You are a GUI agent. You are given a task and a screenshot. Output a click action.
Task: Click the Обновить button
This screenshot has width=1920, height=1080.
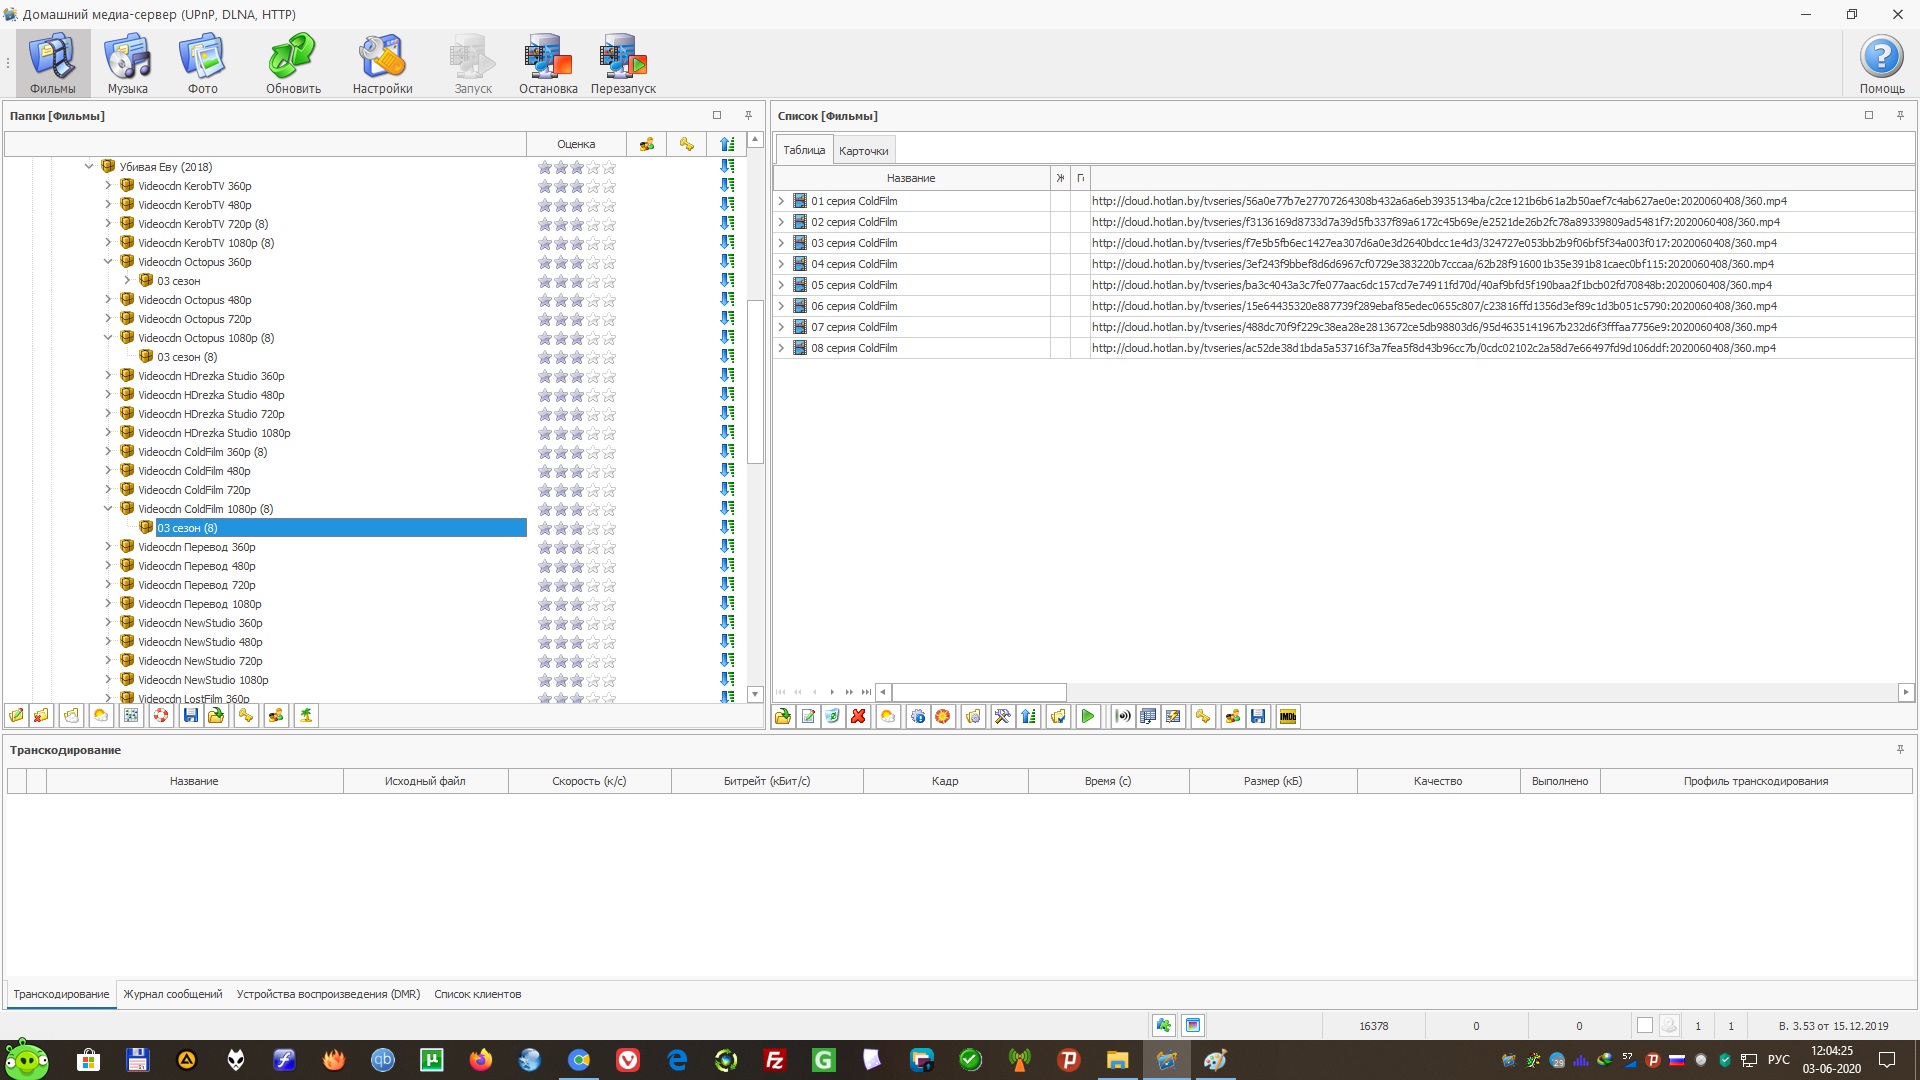(293, 62)
